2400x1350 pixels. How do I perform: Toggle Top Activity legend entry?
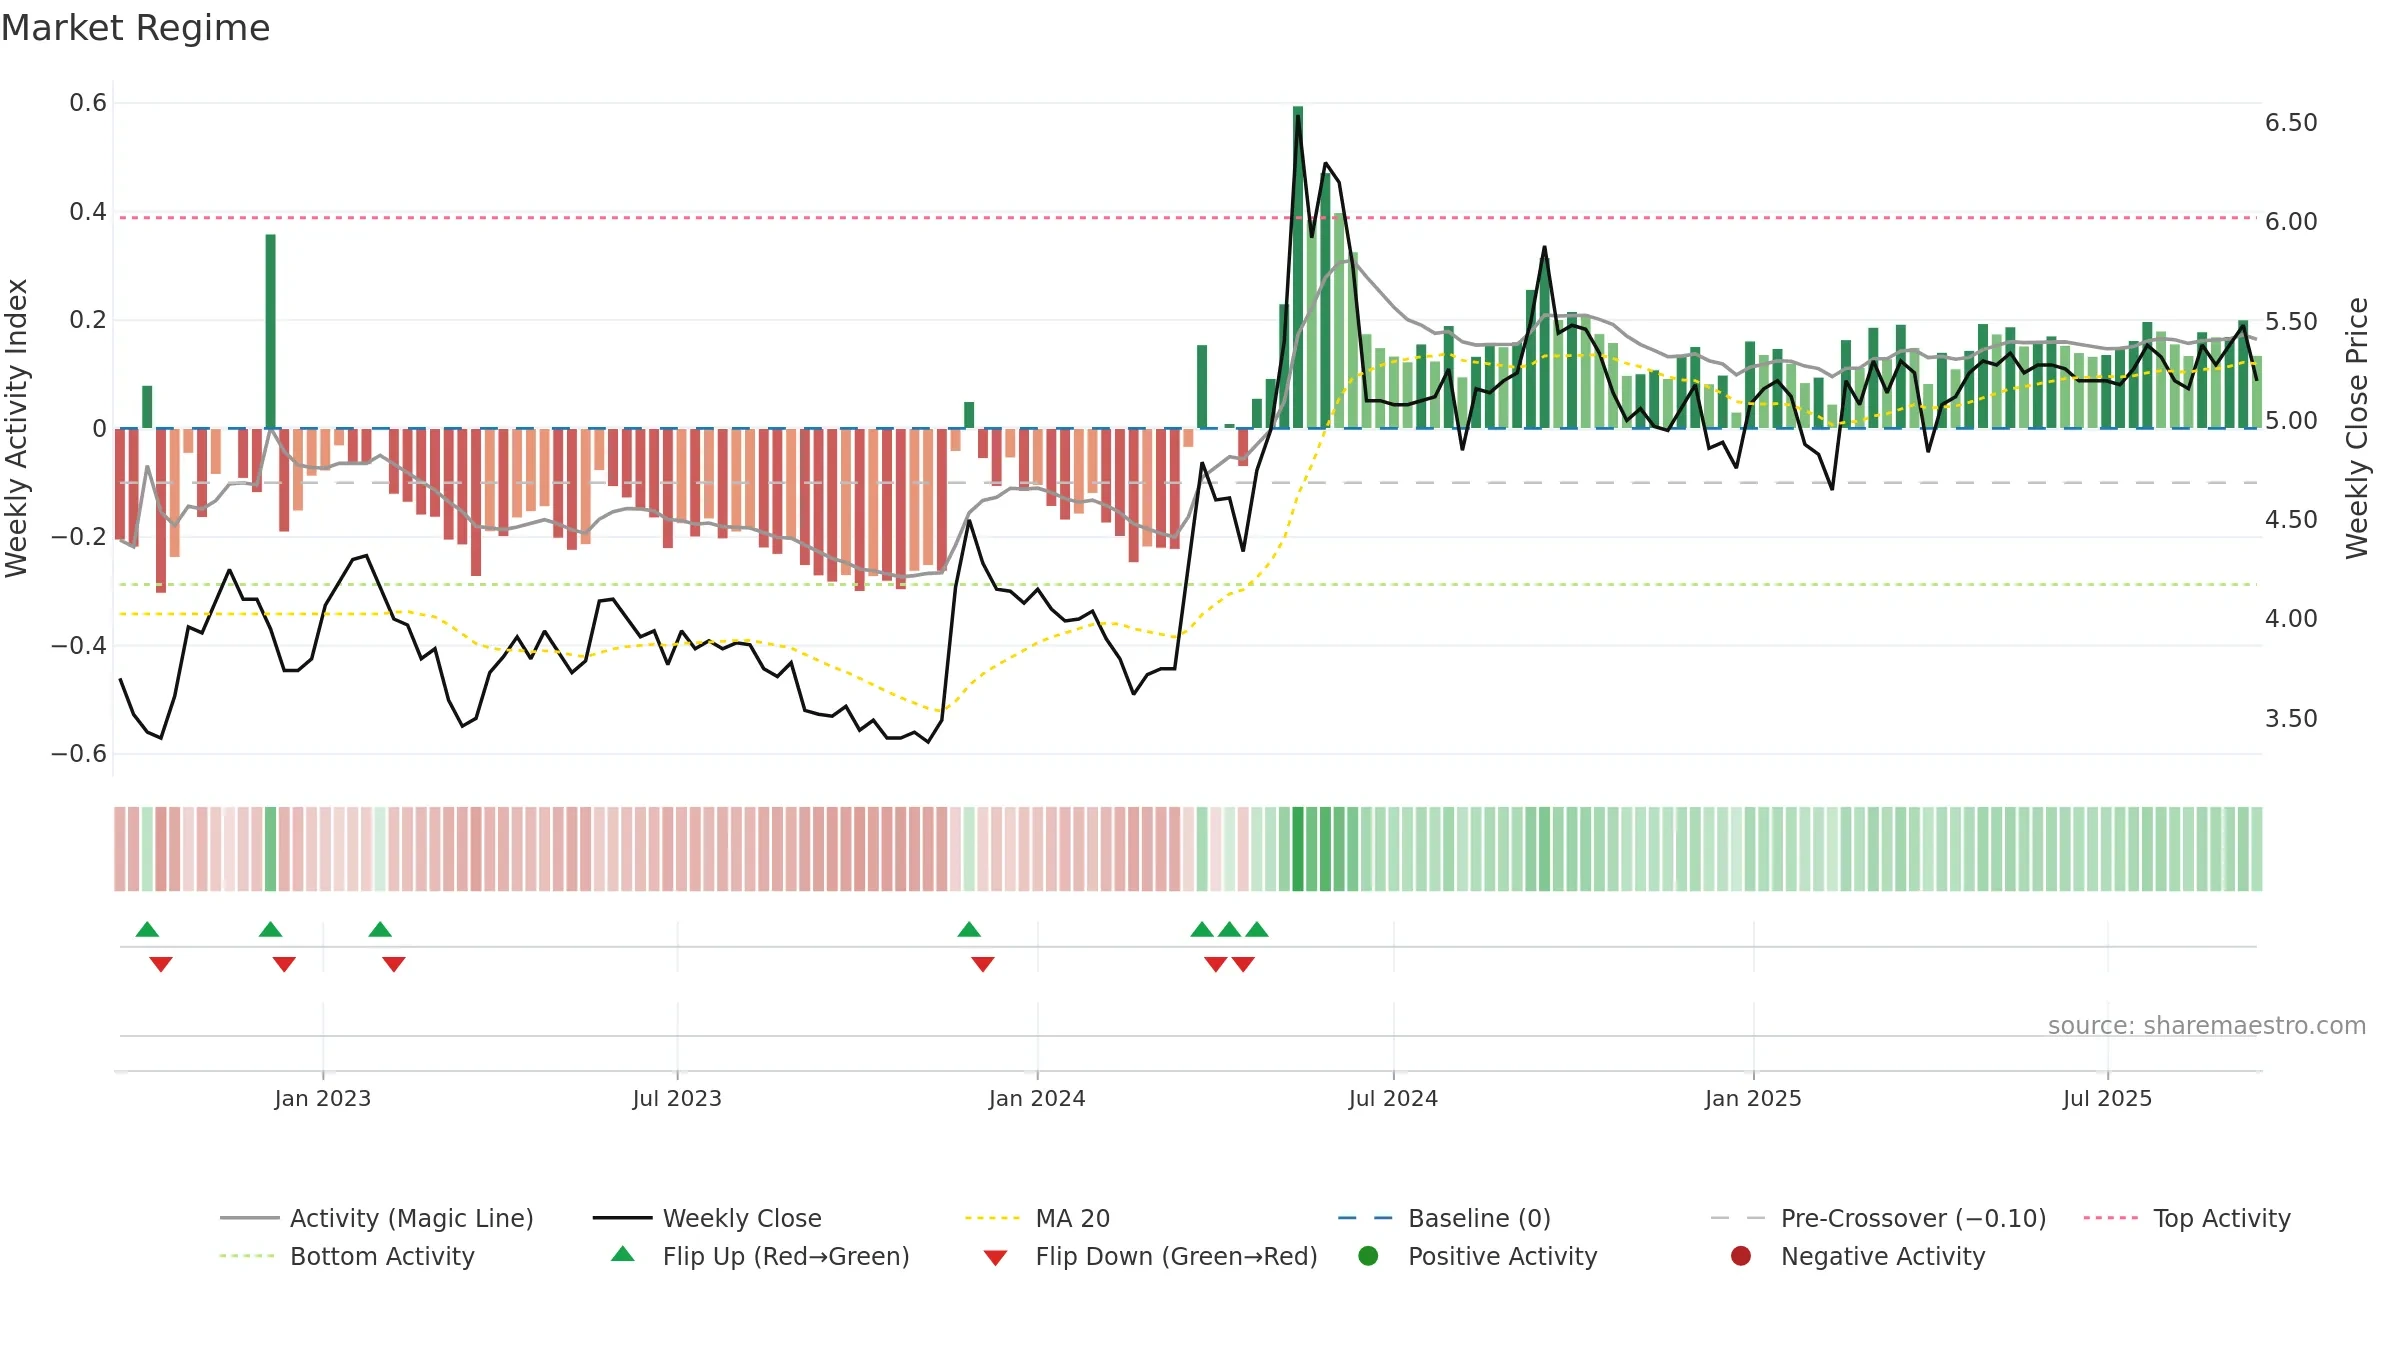(2187, 1218)
